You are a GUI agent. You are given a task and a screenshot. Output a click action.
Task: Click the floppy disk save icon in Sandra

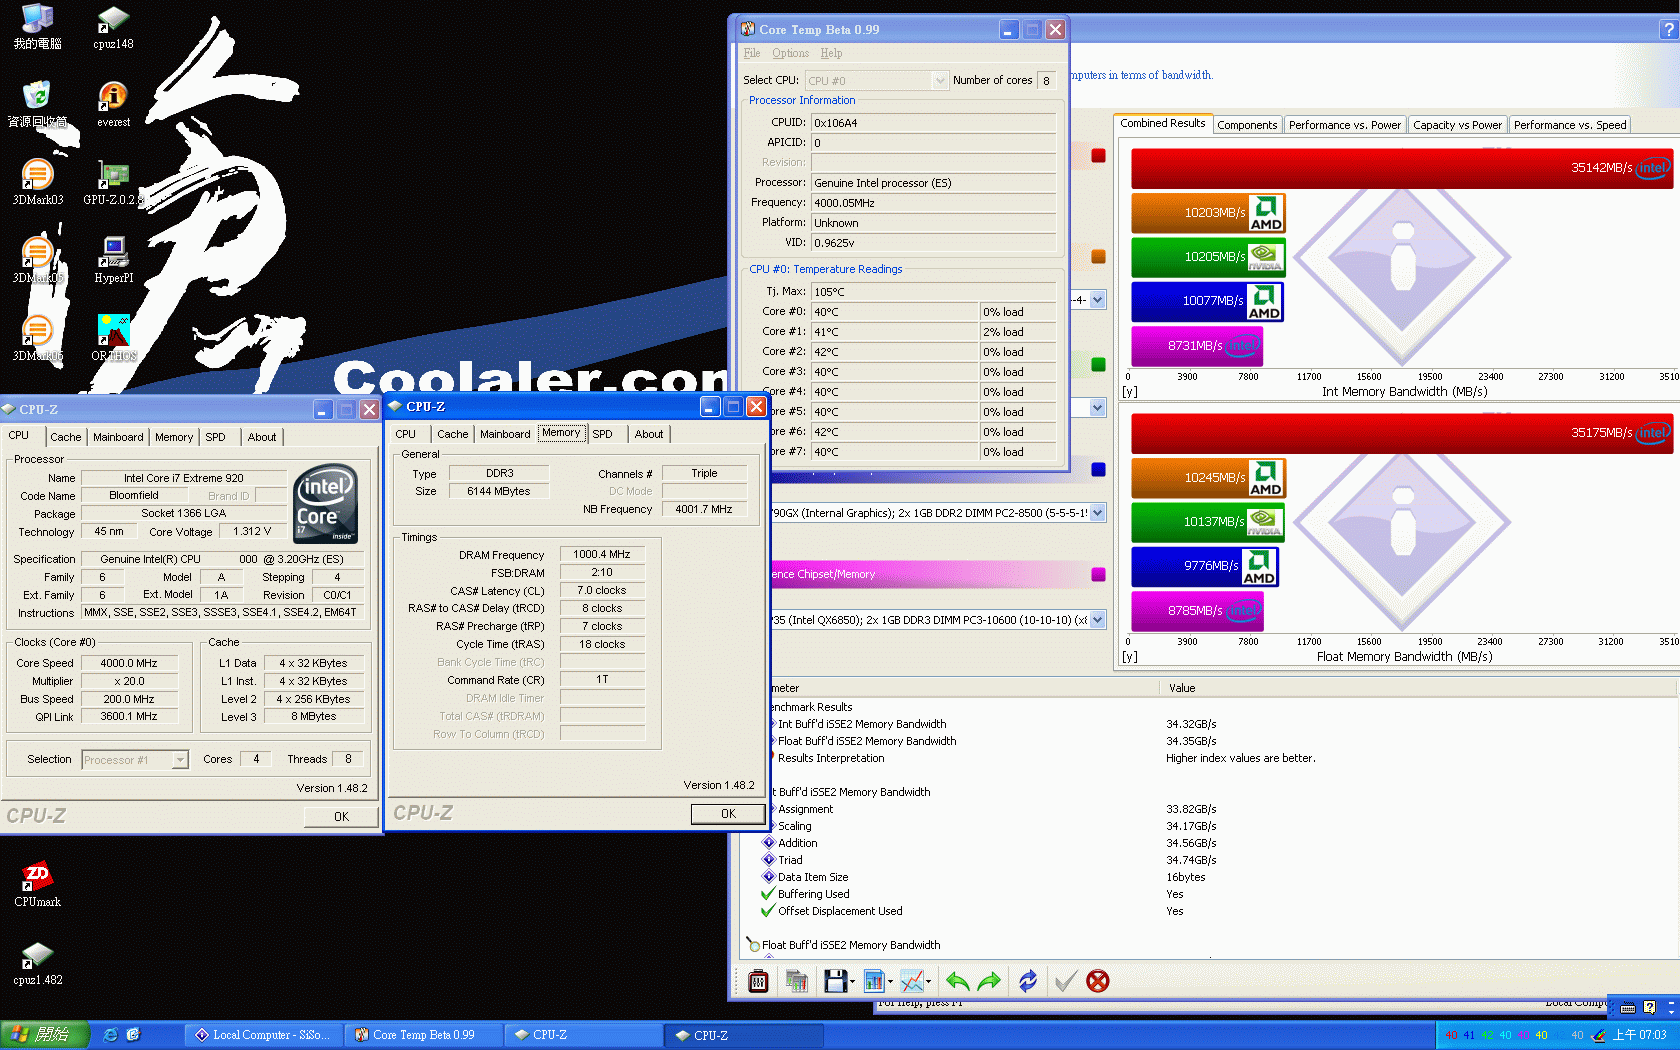coord(835,981)
